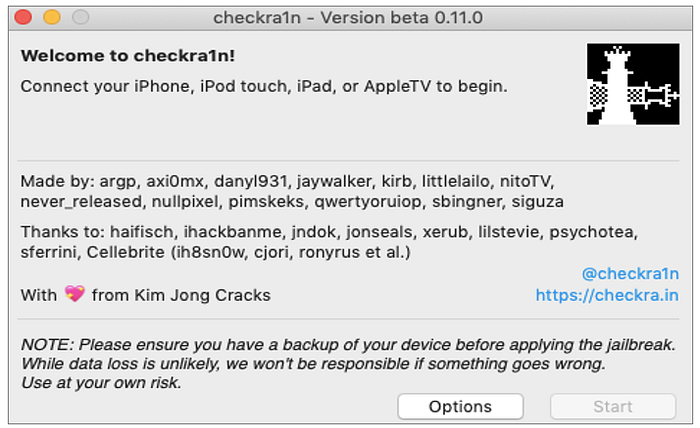Click the disabled Start button

point(613,407)
